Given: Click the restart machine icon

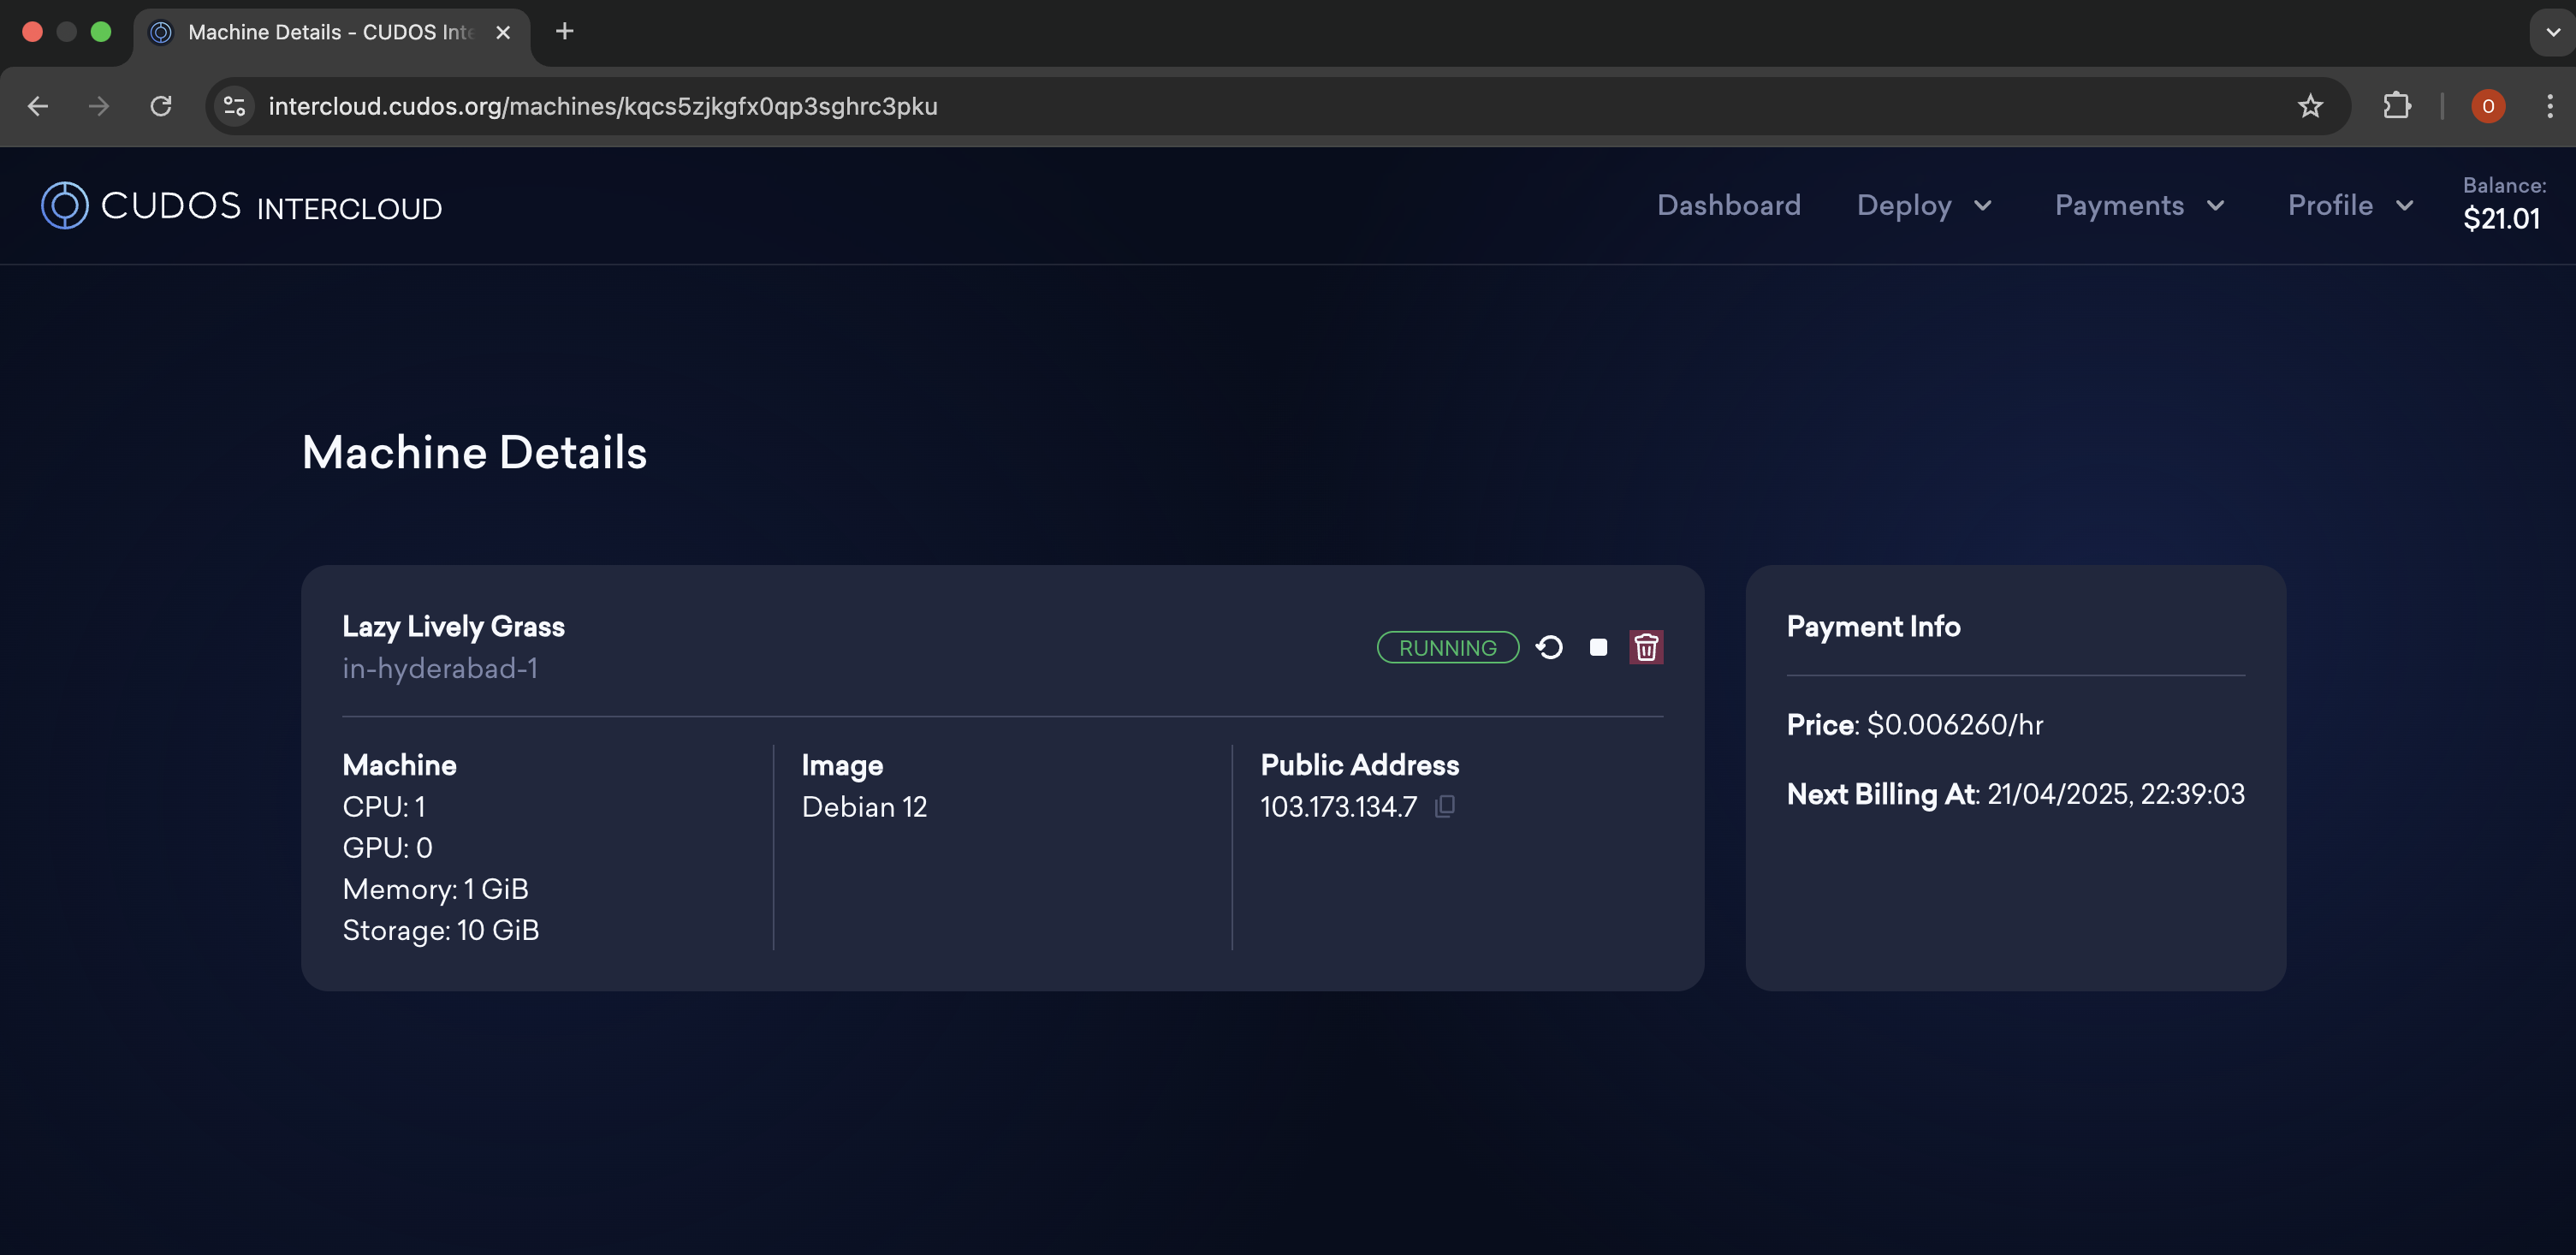Looking at the screenshot, I should [x=1549, y=648].
